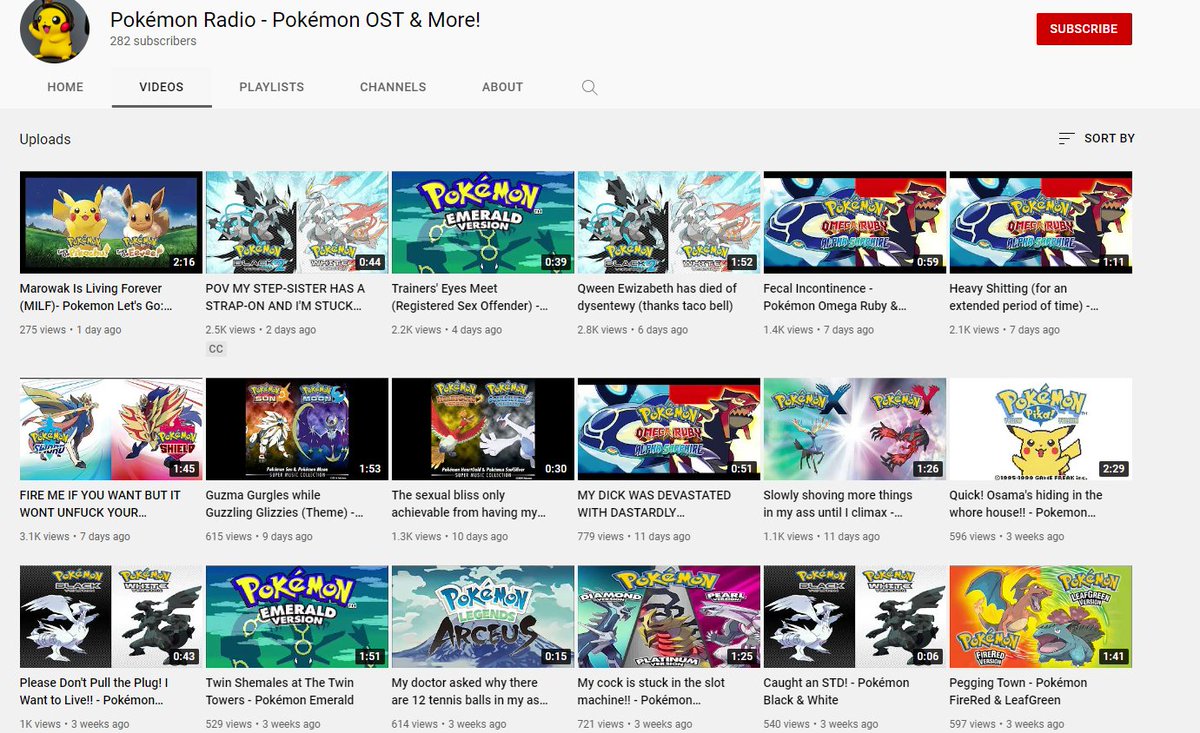The width and height of the screenshot is (1200, 733).
Task: Open the Playlists tab
Action: (271, 87)
